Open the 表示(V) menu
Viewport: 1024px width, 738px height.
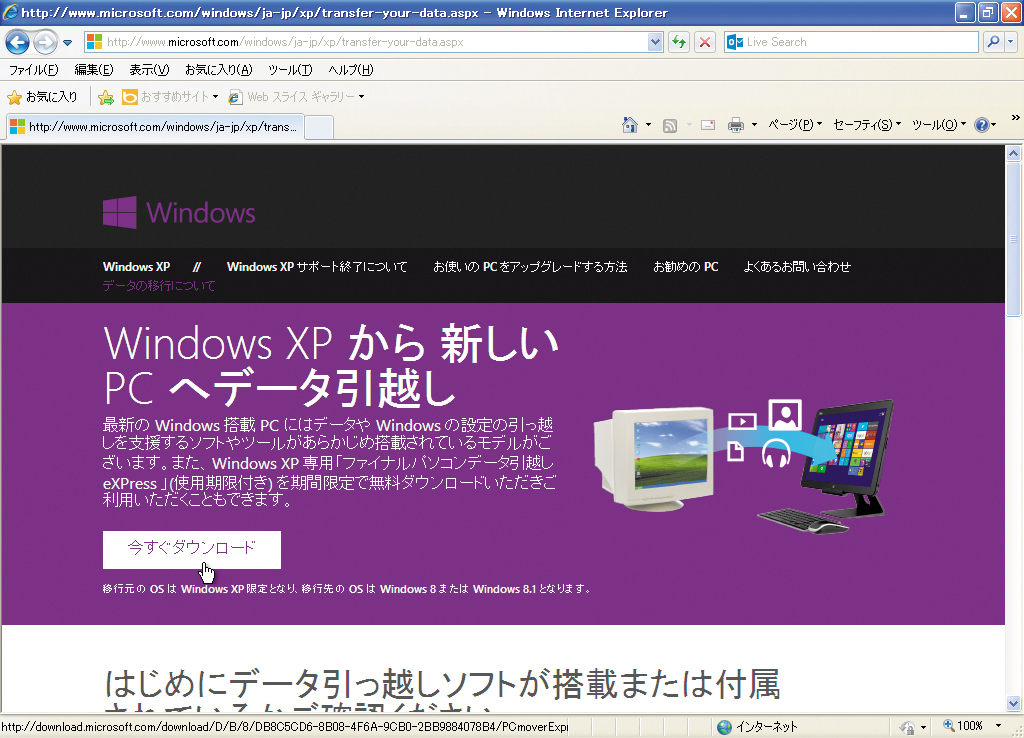tap(149, 70)
